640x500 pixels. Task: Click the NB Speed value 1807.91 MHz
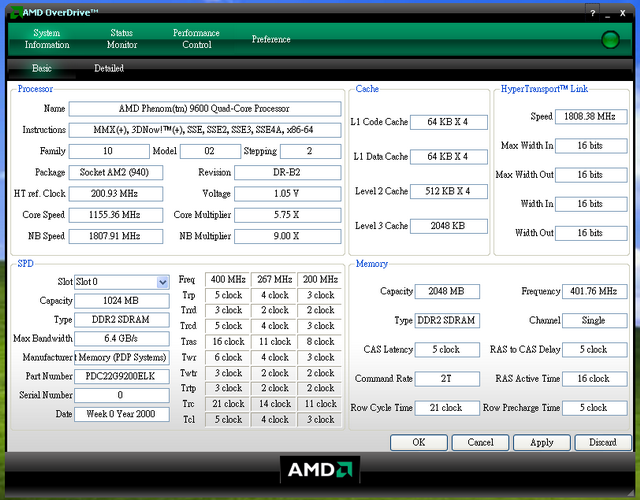116,236
